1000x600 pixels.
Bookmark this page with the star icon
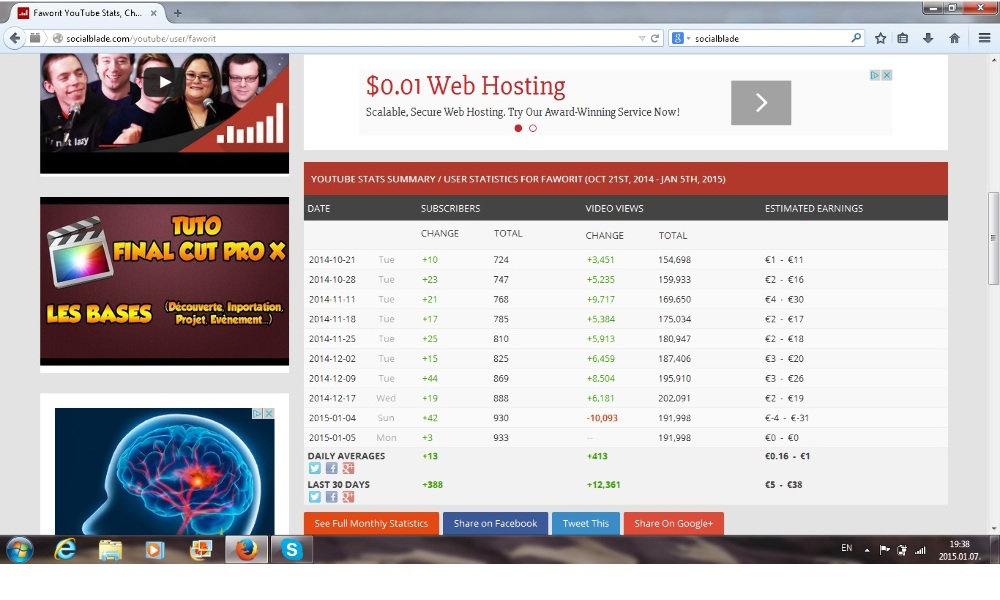(881, 38)
